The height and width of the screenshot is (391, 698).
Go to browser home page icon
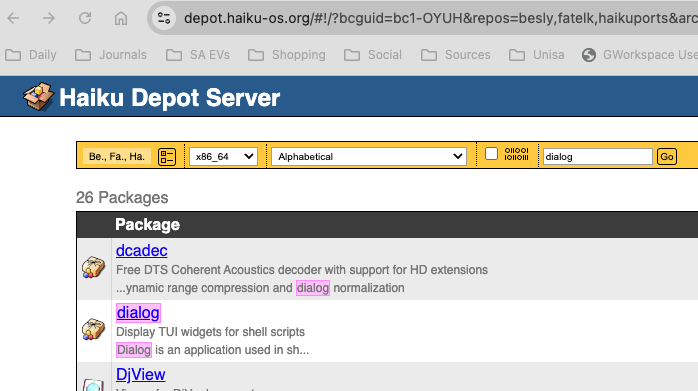tap(121, 18)
